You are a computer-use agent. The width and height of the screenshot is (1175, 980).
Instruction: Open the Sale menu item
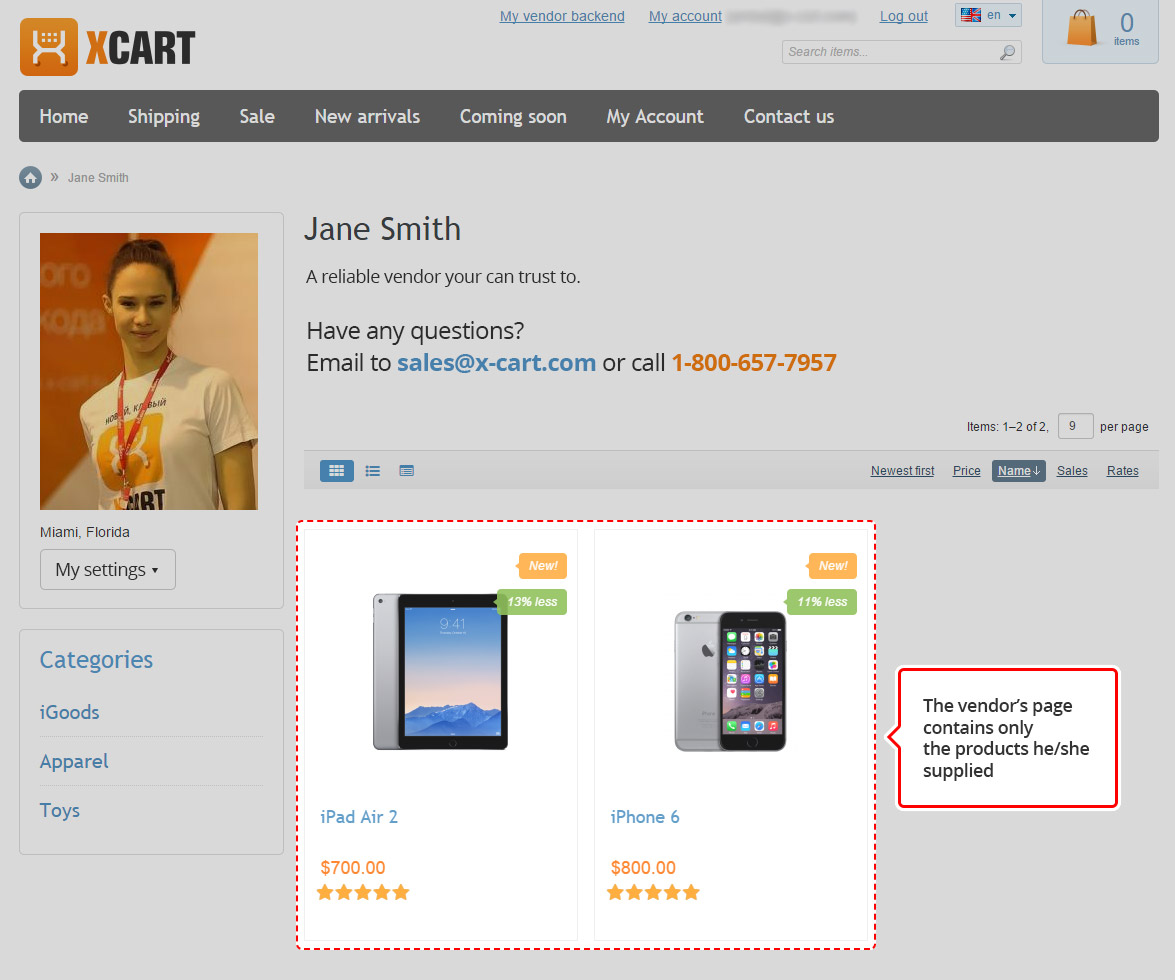click(x=257, y=116)
